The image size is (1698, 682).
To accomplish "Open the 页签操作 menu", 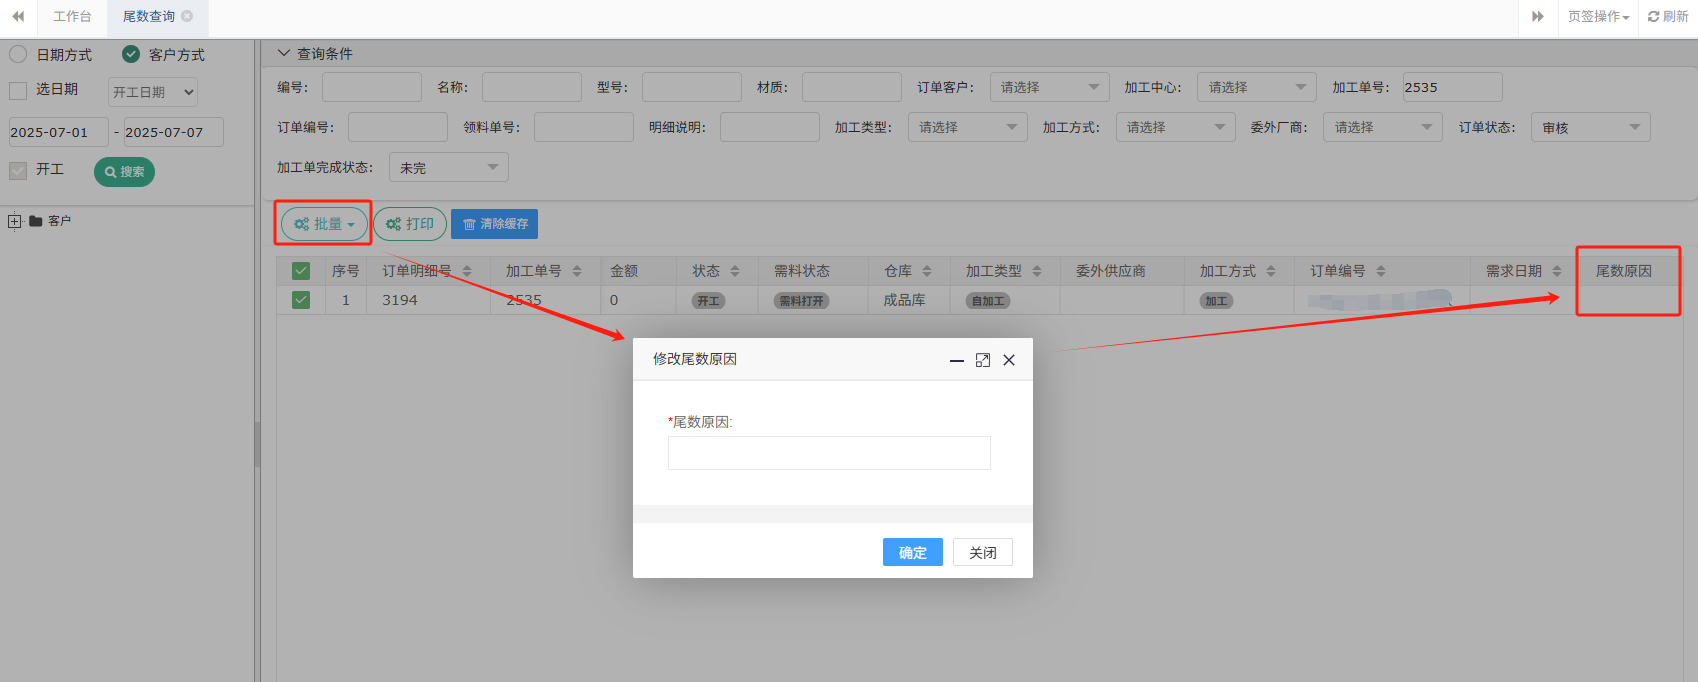I will pyautogui.click(x=1598, y=17).
